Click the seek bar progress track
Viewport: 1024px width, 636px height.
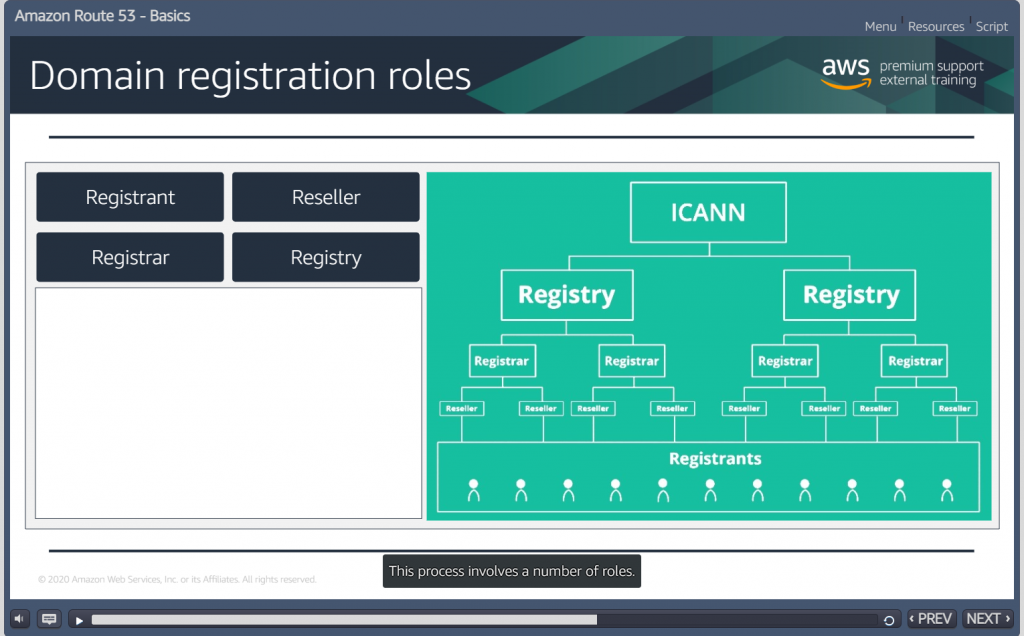[480, 620]
